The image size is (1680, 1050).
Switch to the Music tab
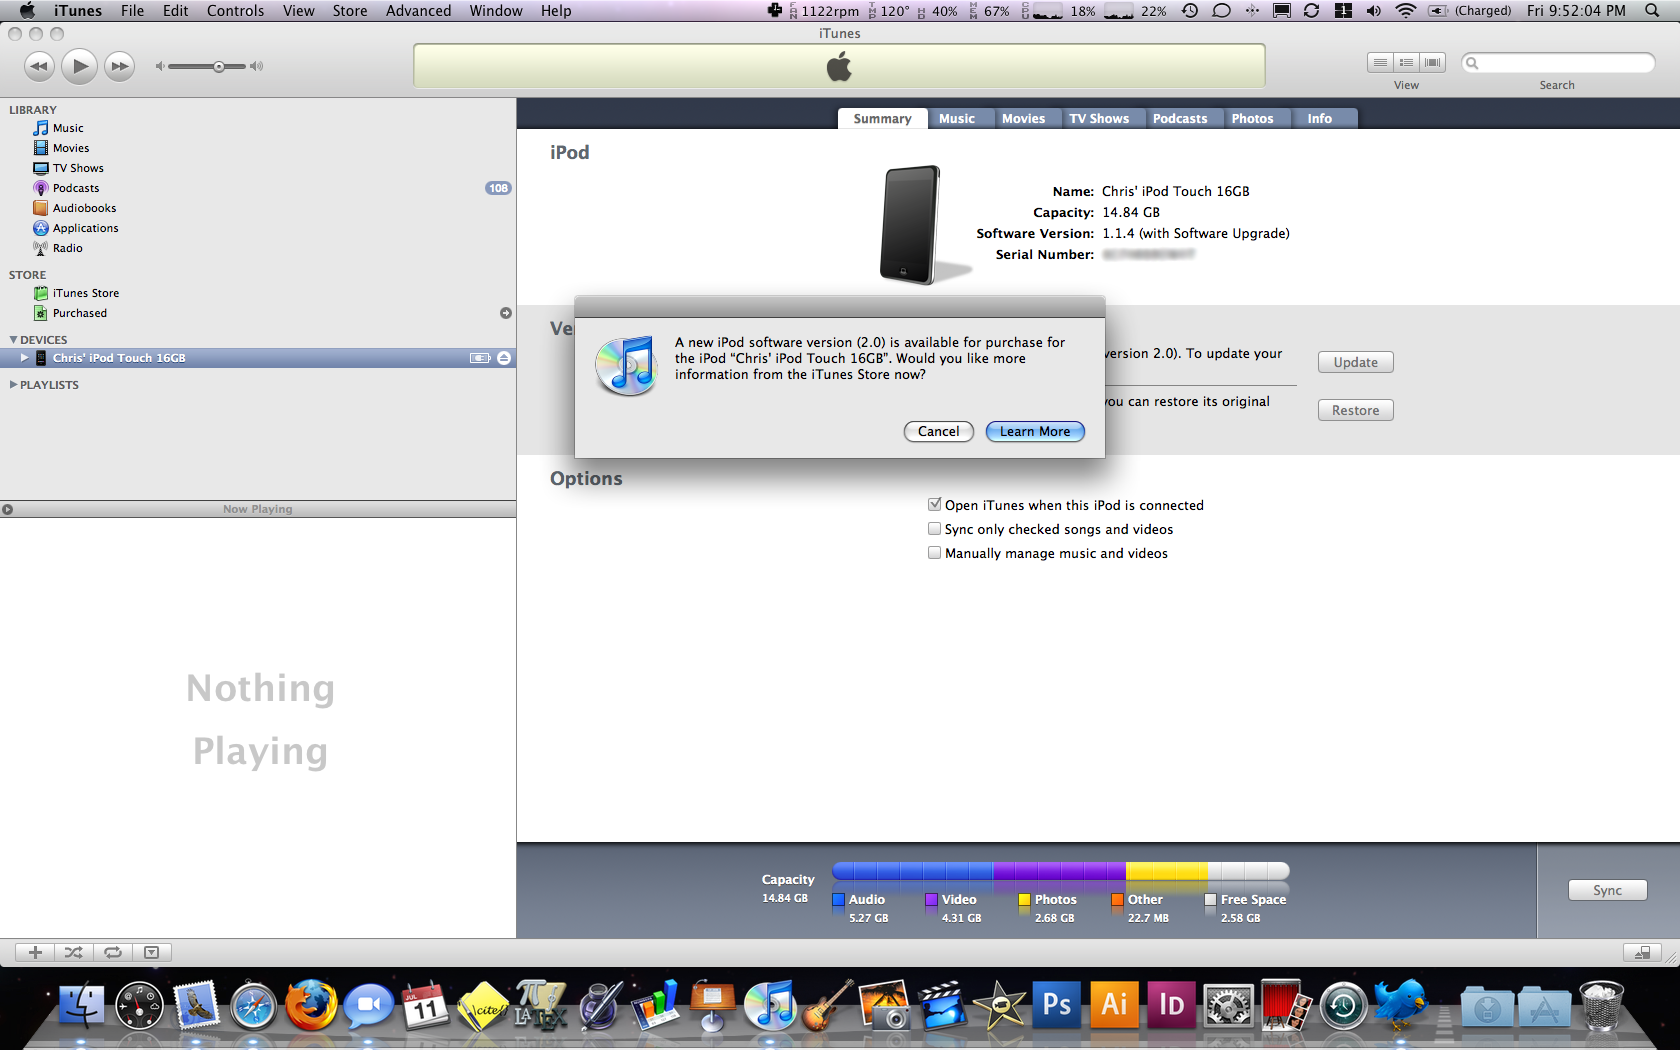click(957, 119)
